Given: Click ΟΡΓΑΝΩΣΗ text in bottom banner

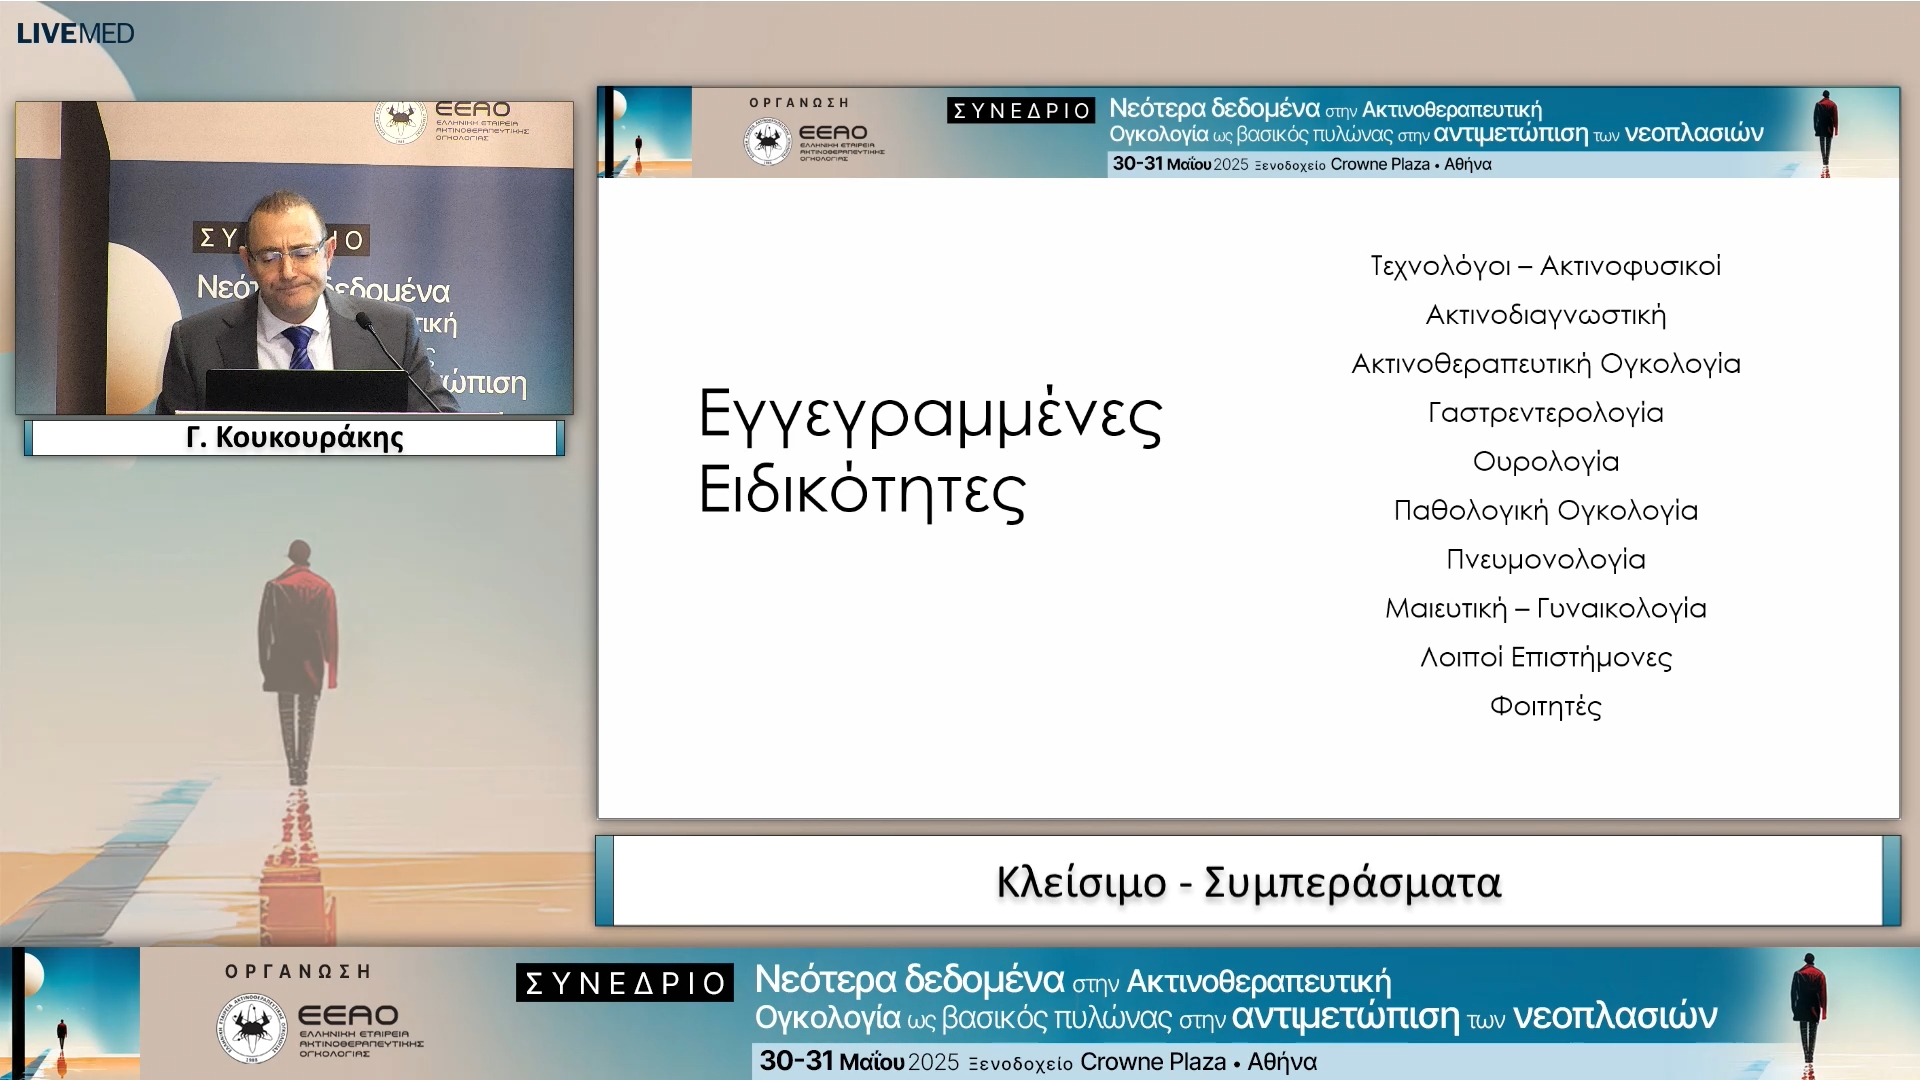Looking at the screenshot, I should click(298, 972).
